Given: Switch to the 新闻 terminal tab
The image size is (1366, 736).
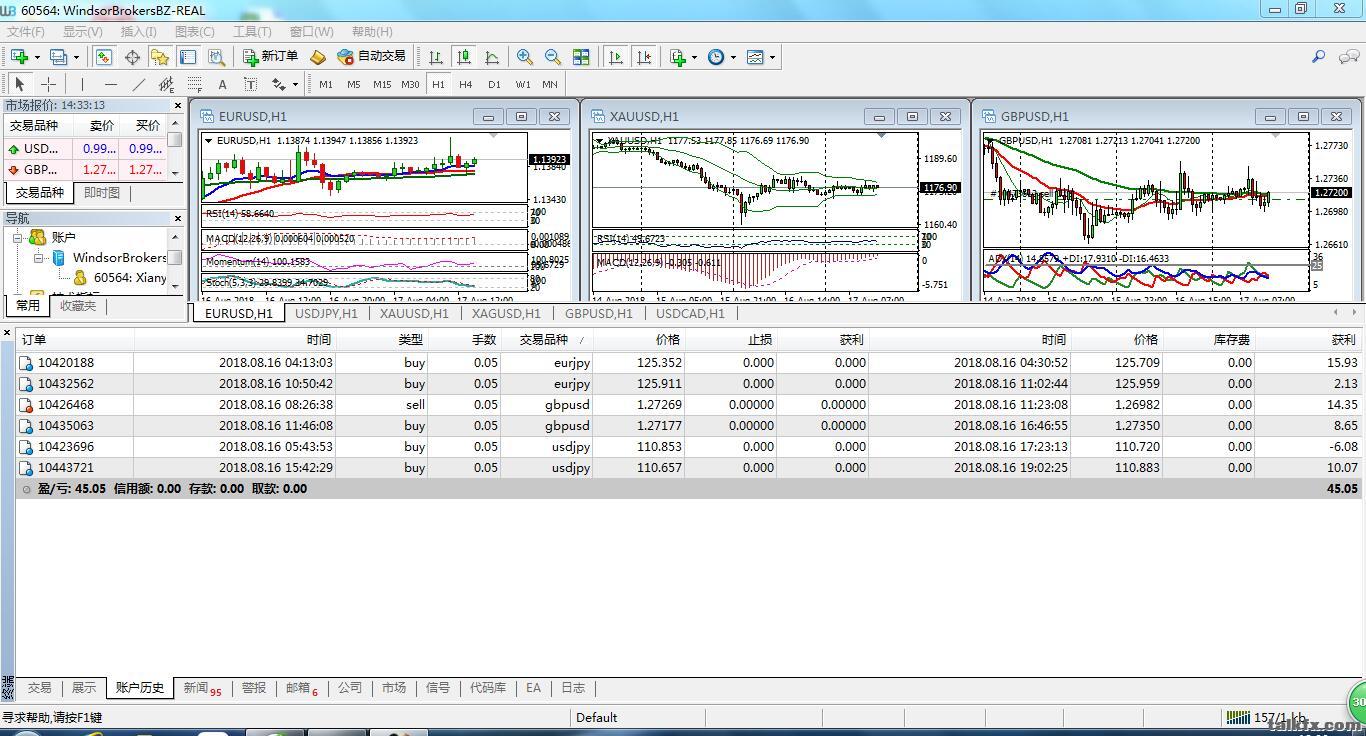Looking at the screenshot, I should (x=202, y=688).
